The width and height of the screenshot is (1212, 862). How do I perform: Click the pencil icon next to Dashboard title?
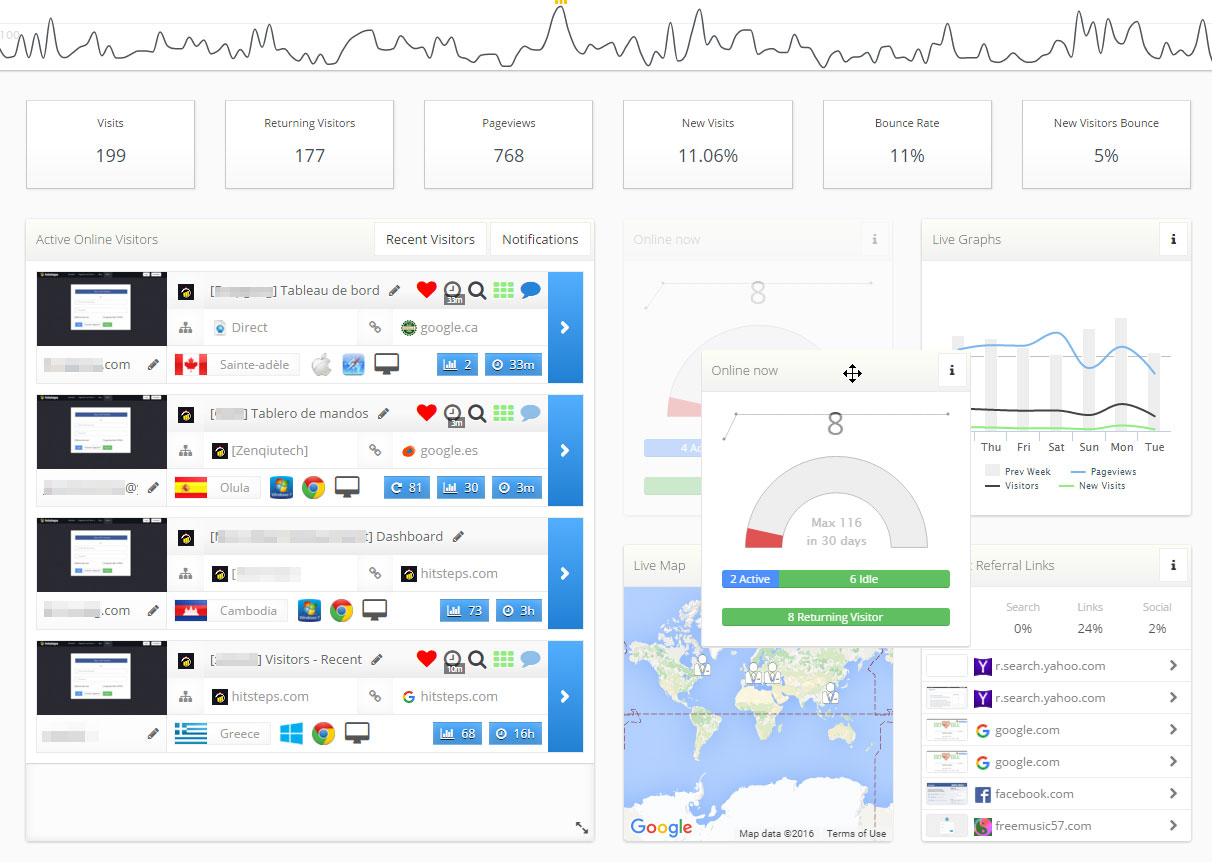[x=458, y=536]
